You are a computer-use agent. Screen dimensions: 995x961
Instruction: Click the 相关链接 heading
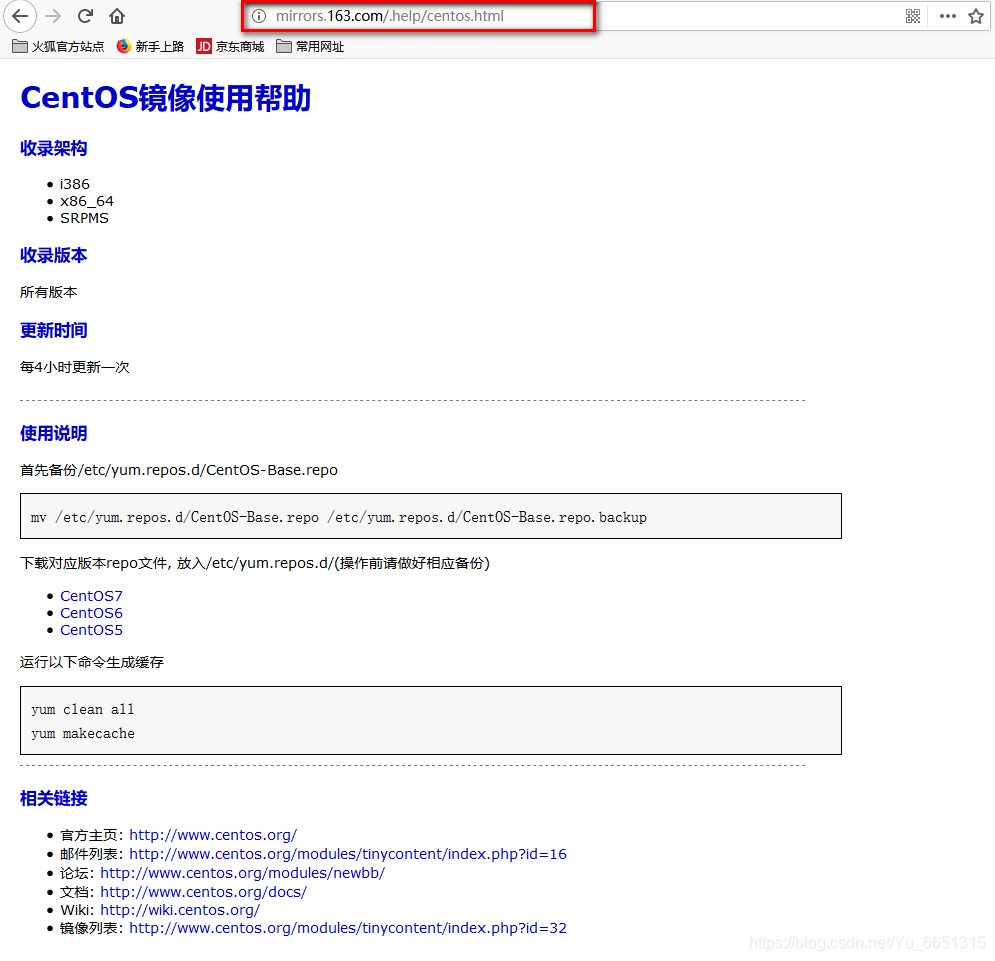click(x=53, y=798)
